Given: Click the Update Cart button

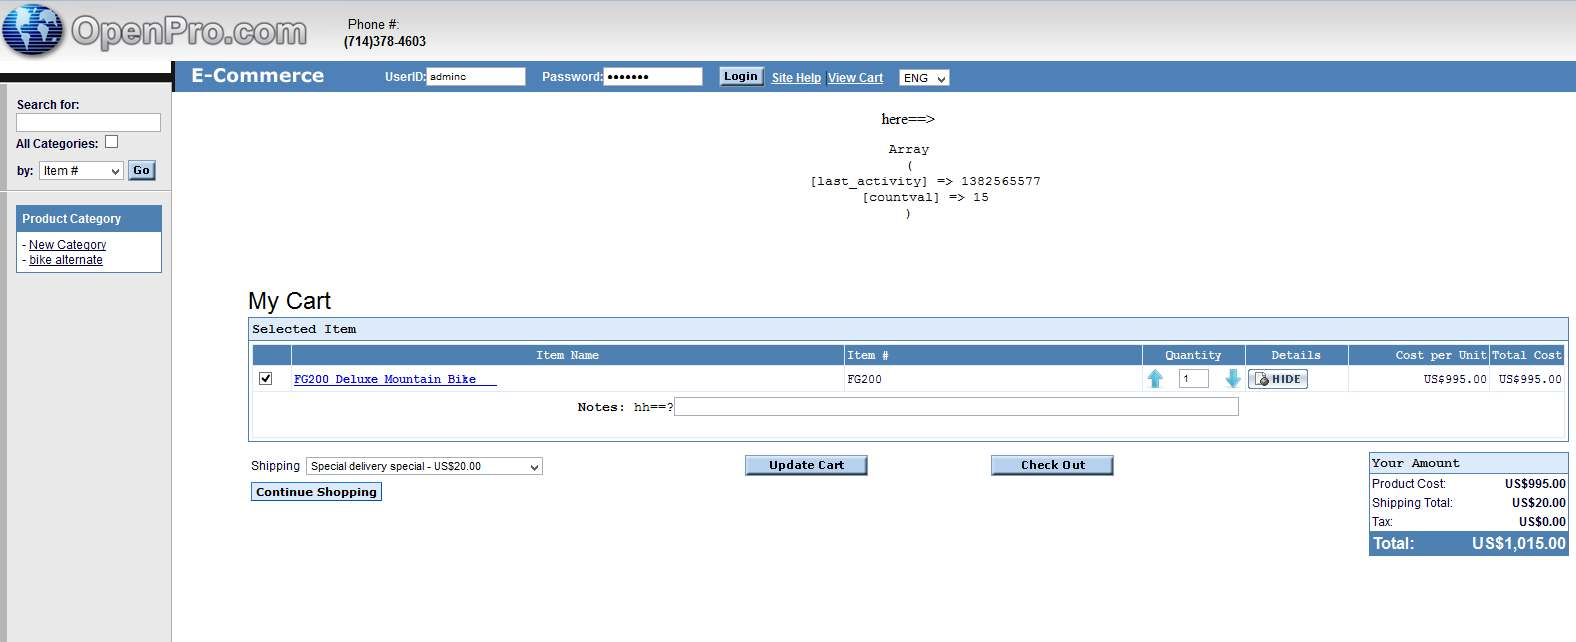Looking at the screenshot, I should pos(806,466).
